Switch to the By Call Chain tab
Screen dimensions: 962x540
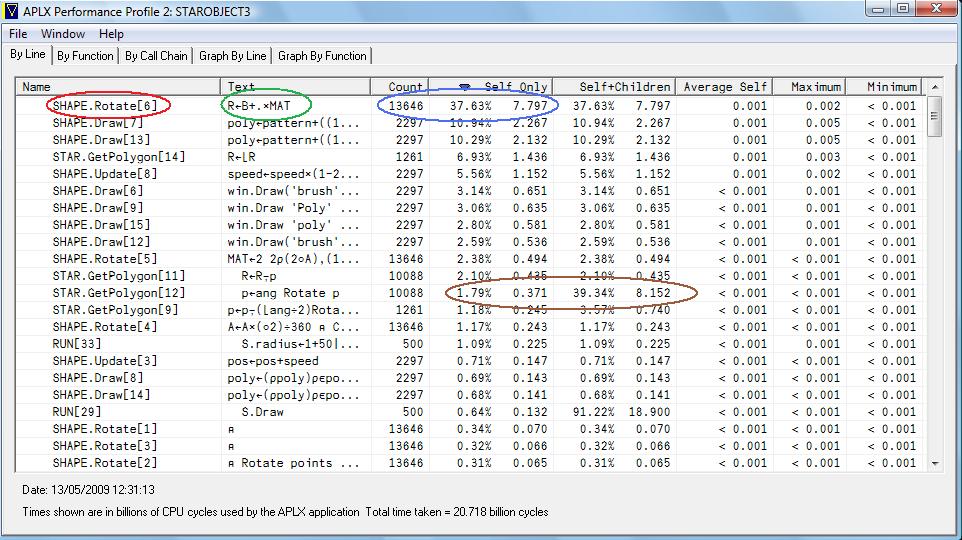[156, 56]
